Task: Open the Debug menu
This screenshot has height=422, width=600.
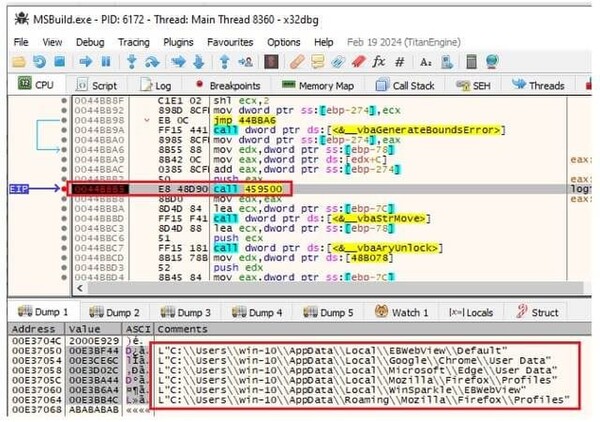Action: 90,42
